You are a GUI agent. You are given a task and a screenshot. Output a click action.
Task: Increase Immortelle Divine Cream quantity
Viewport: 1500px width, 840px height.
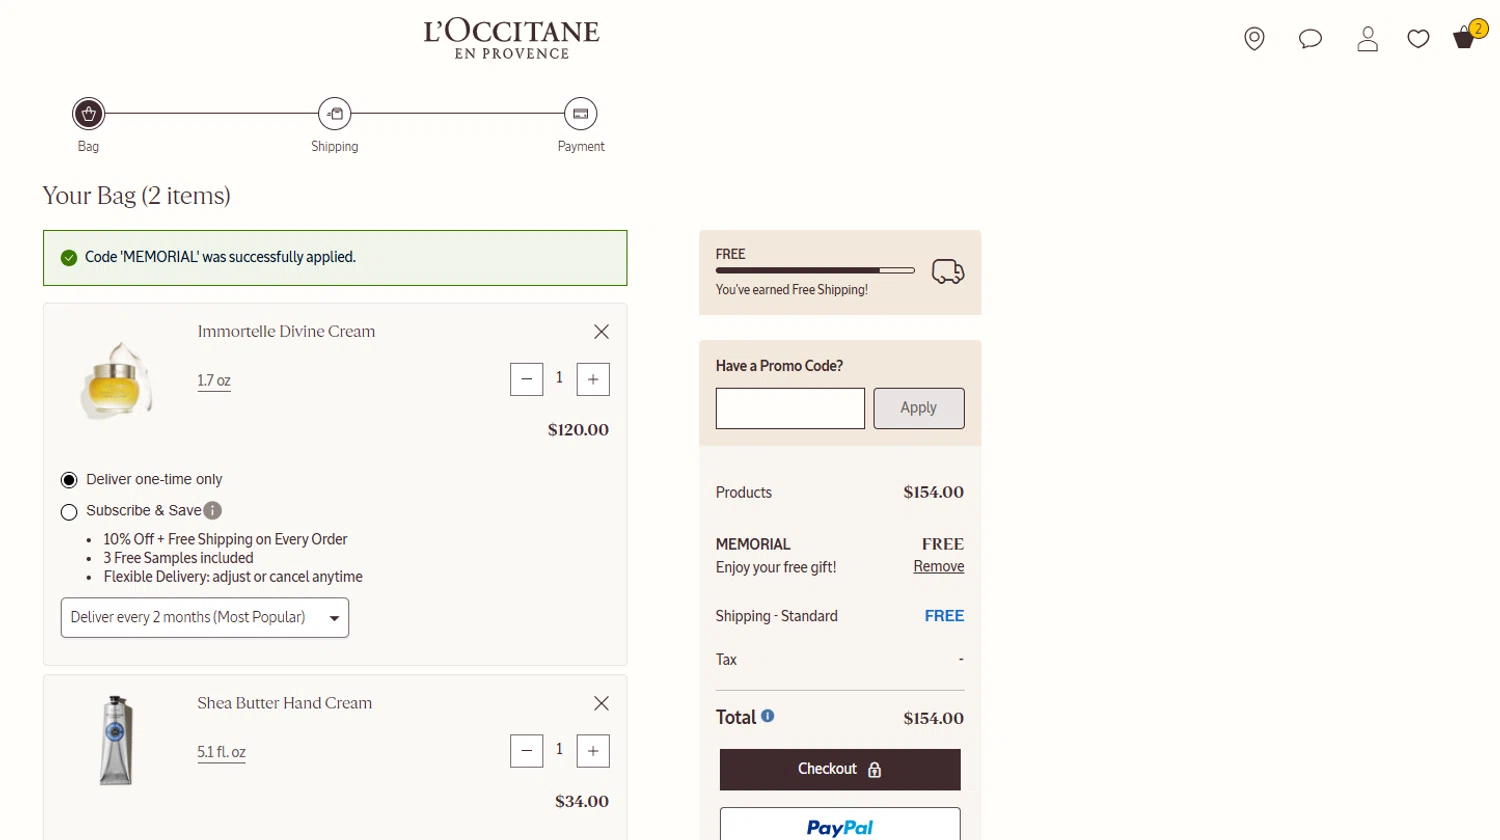(593, 379)
